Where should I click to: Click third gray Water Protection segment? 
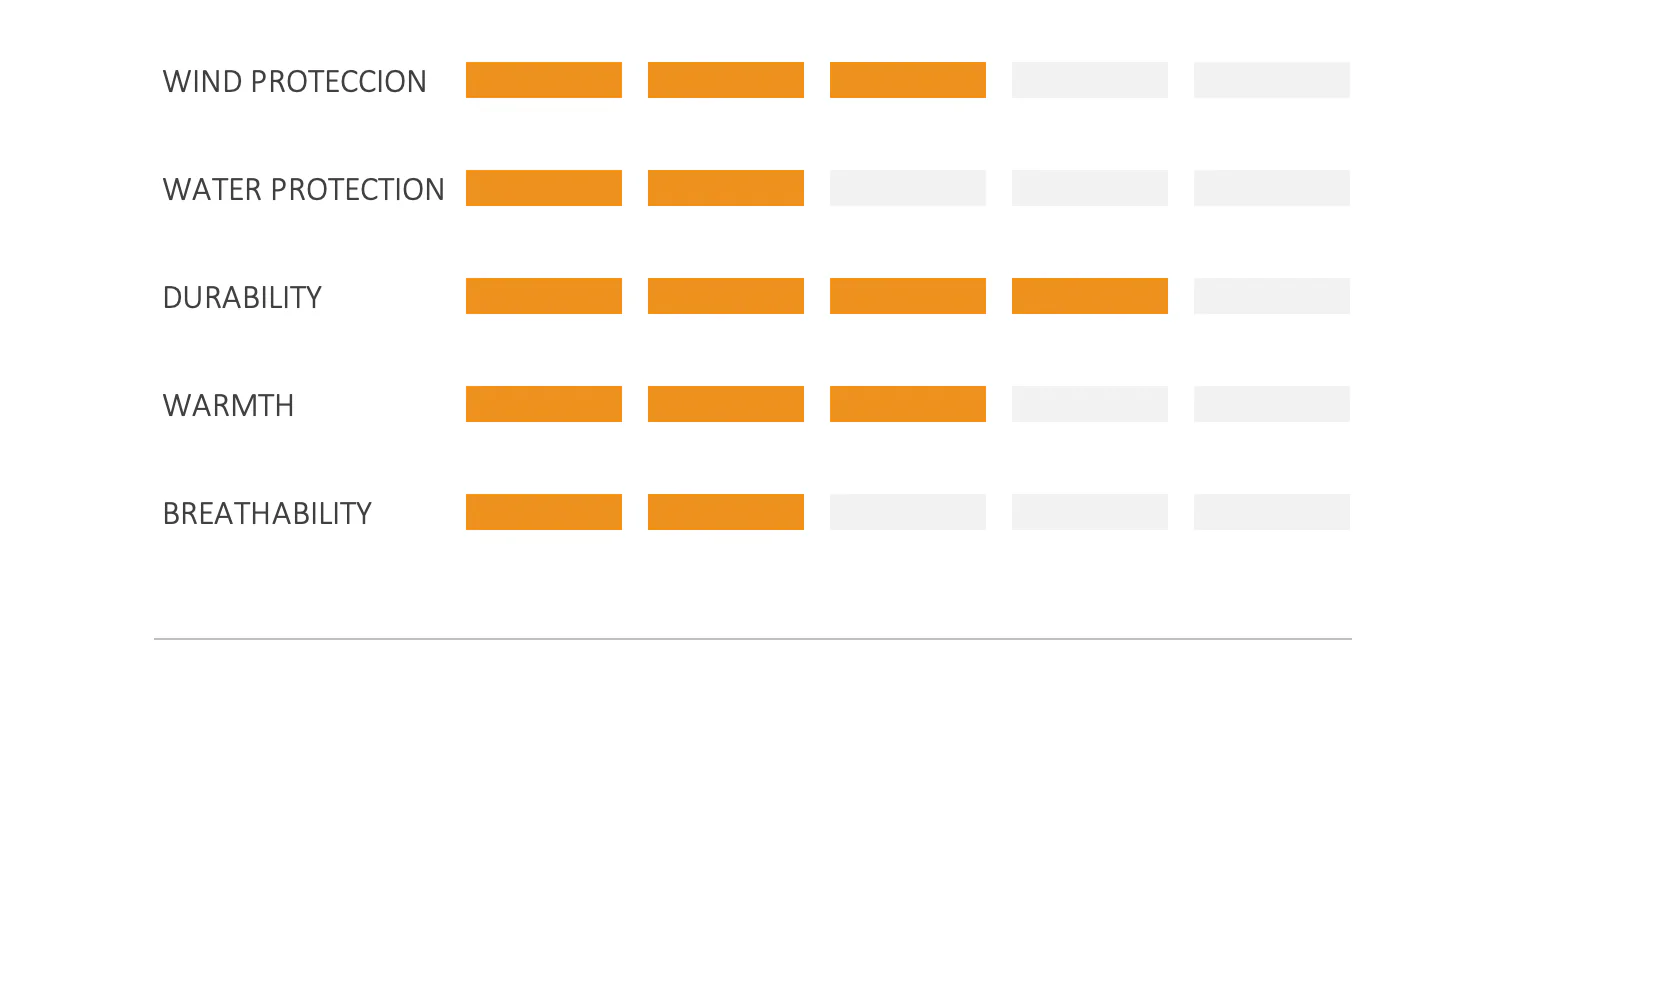[908, 188]
